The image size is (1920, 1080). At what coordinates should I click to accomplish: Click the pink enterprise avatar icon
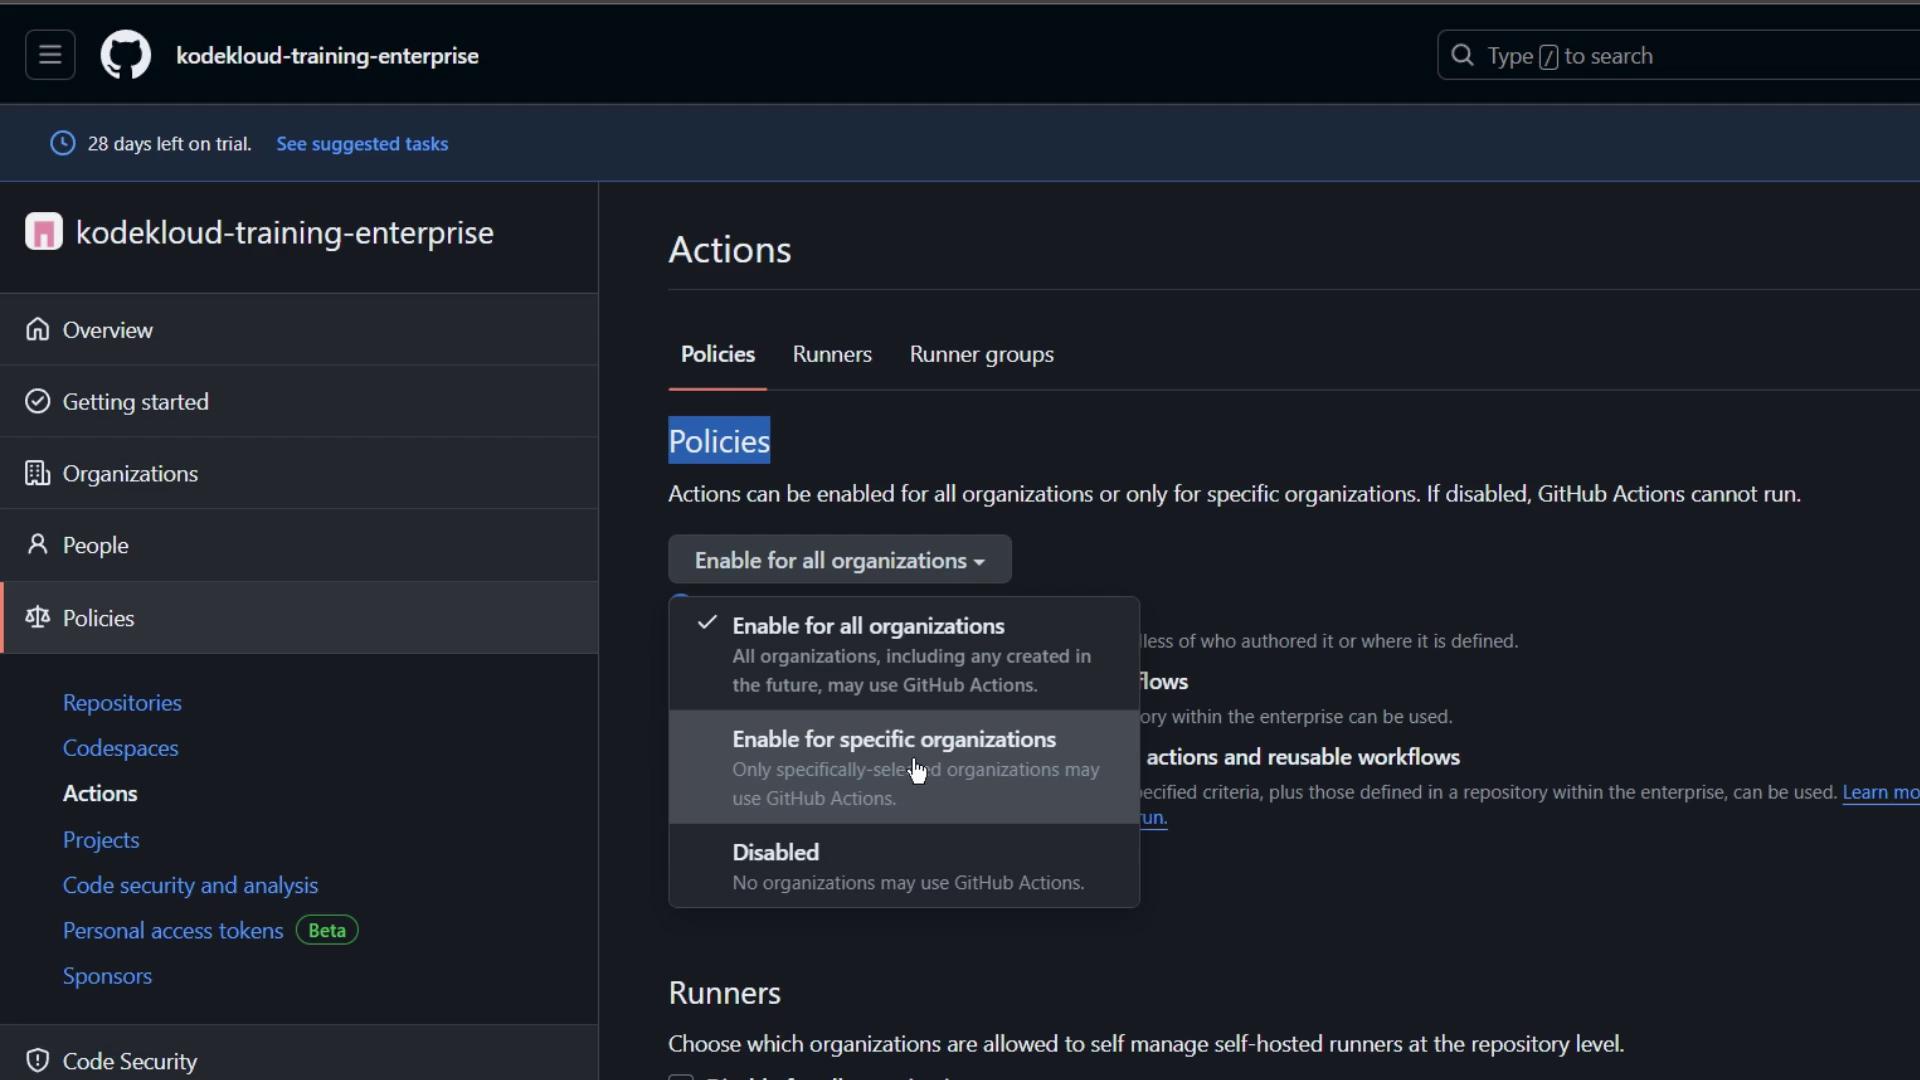(x=44, y=232)
